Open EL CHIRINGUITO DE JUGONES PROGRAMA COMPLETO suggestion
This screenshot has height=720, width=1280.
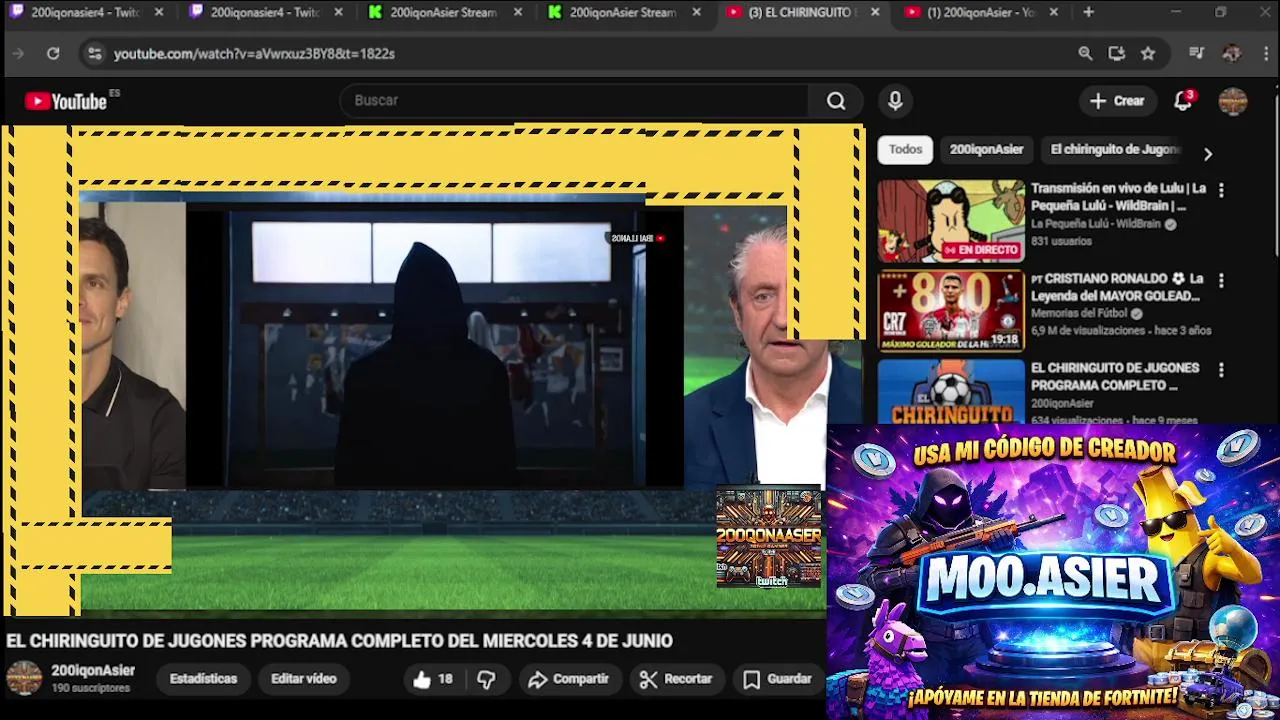pyautogui.click(x=1115, y=377)
